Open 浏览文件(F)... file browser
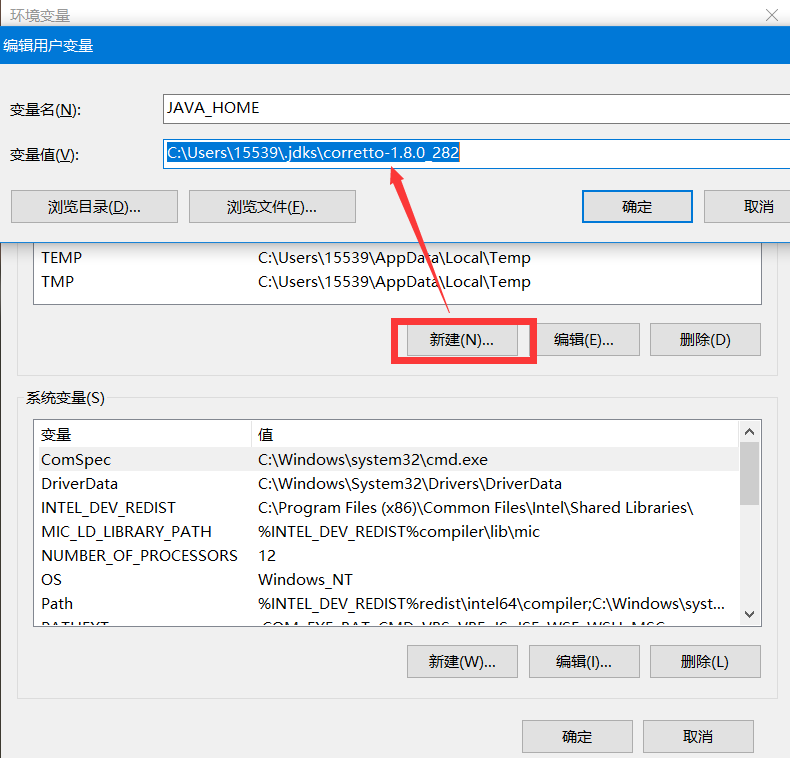 (272, 207)
